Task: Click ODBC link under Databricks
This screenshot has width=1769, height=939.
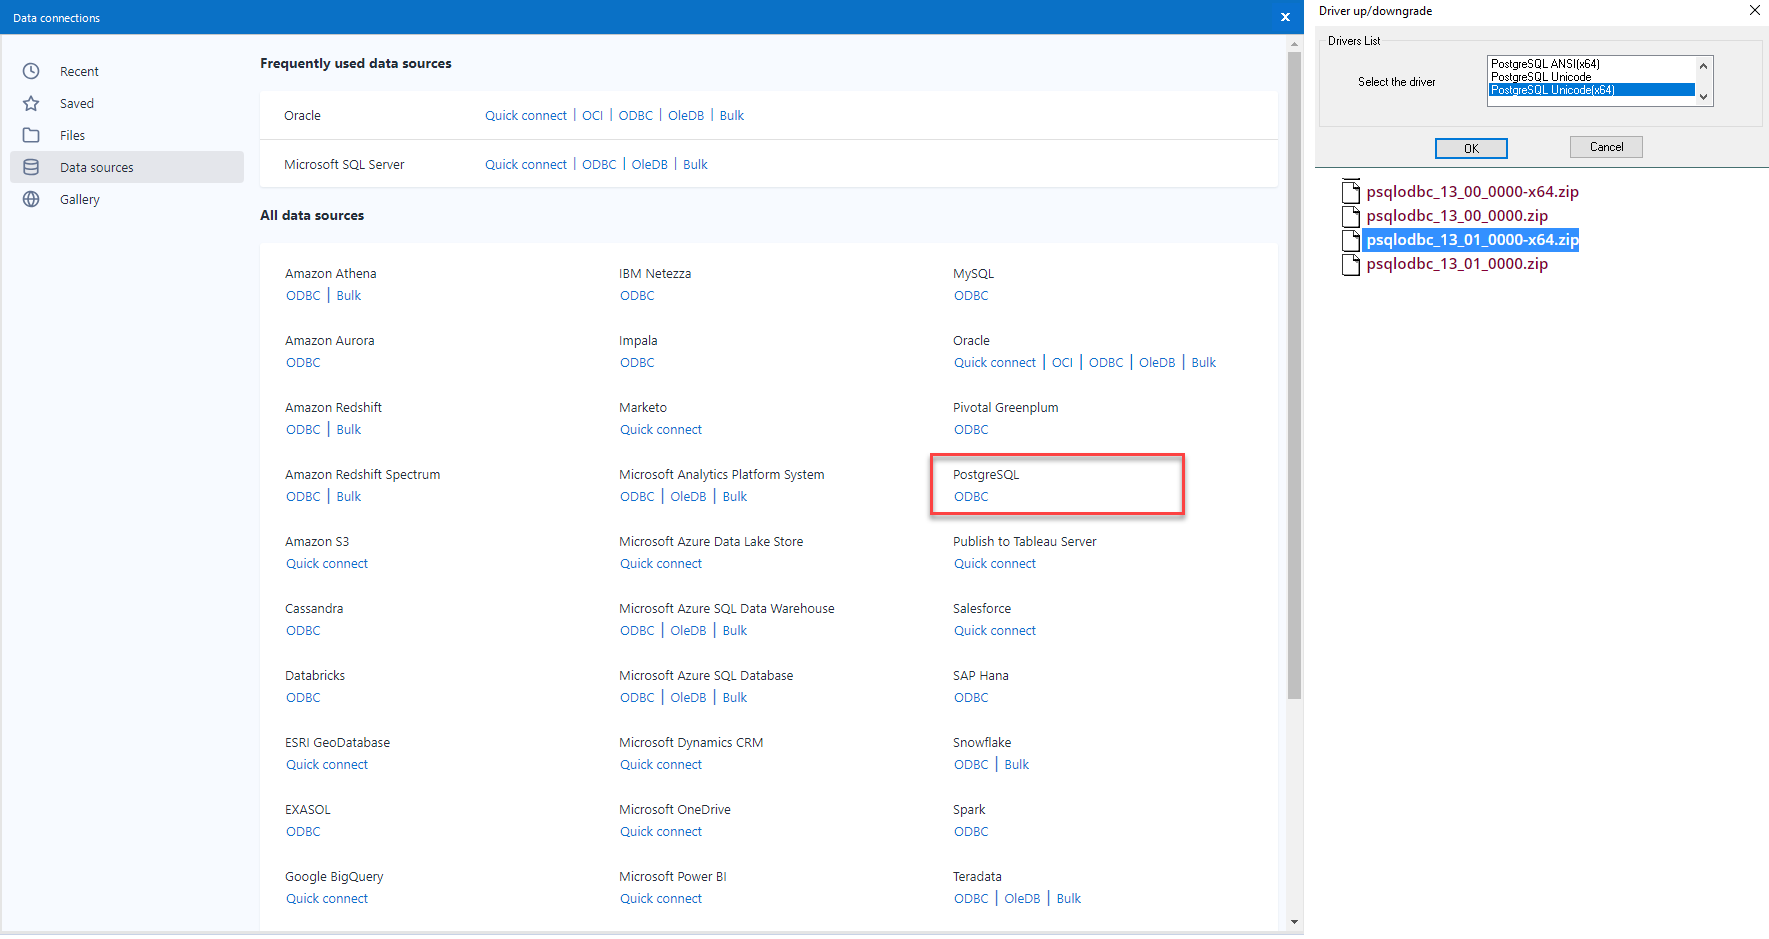Action: click(303, 698)
